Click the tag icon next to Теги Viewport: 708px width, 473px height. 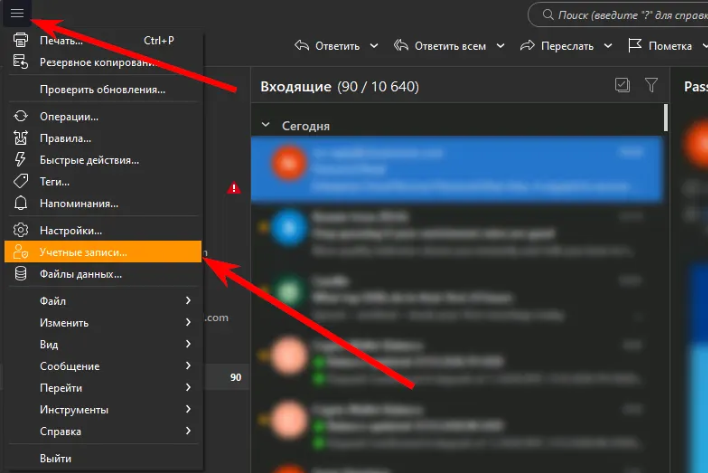coord(19,182)
